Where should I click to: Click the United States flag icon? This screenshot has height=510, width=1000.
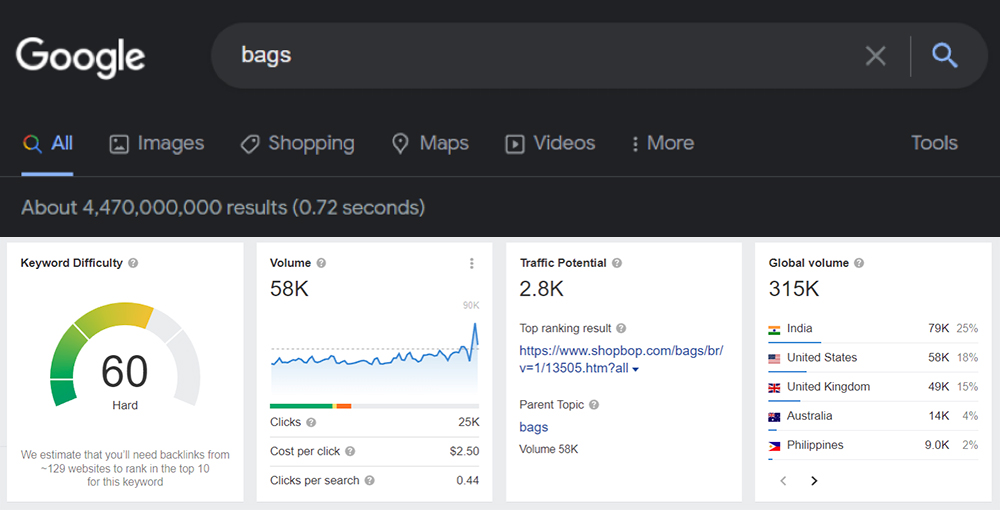[x=774, y=359]
